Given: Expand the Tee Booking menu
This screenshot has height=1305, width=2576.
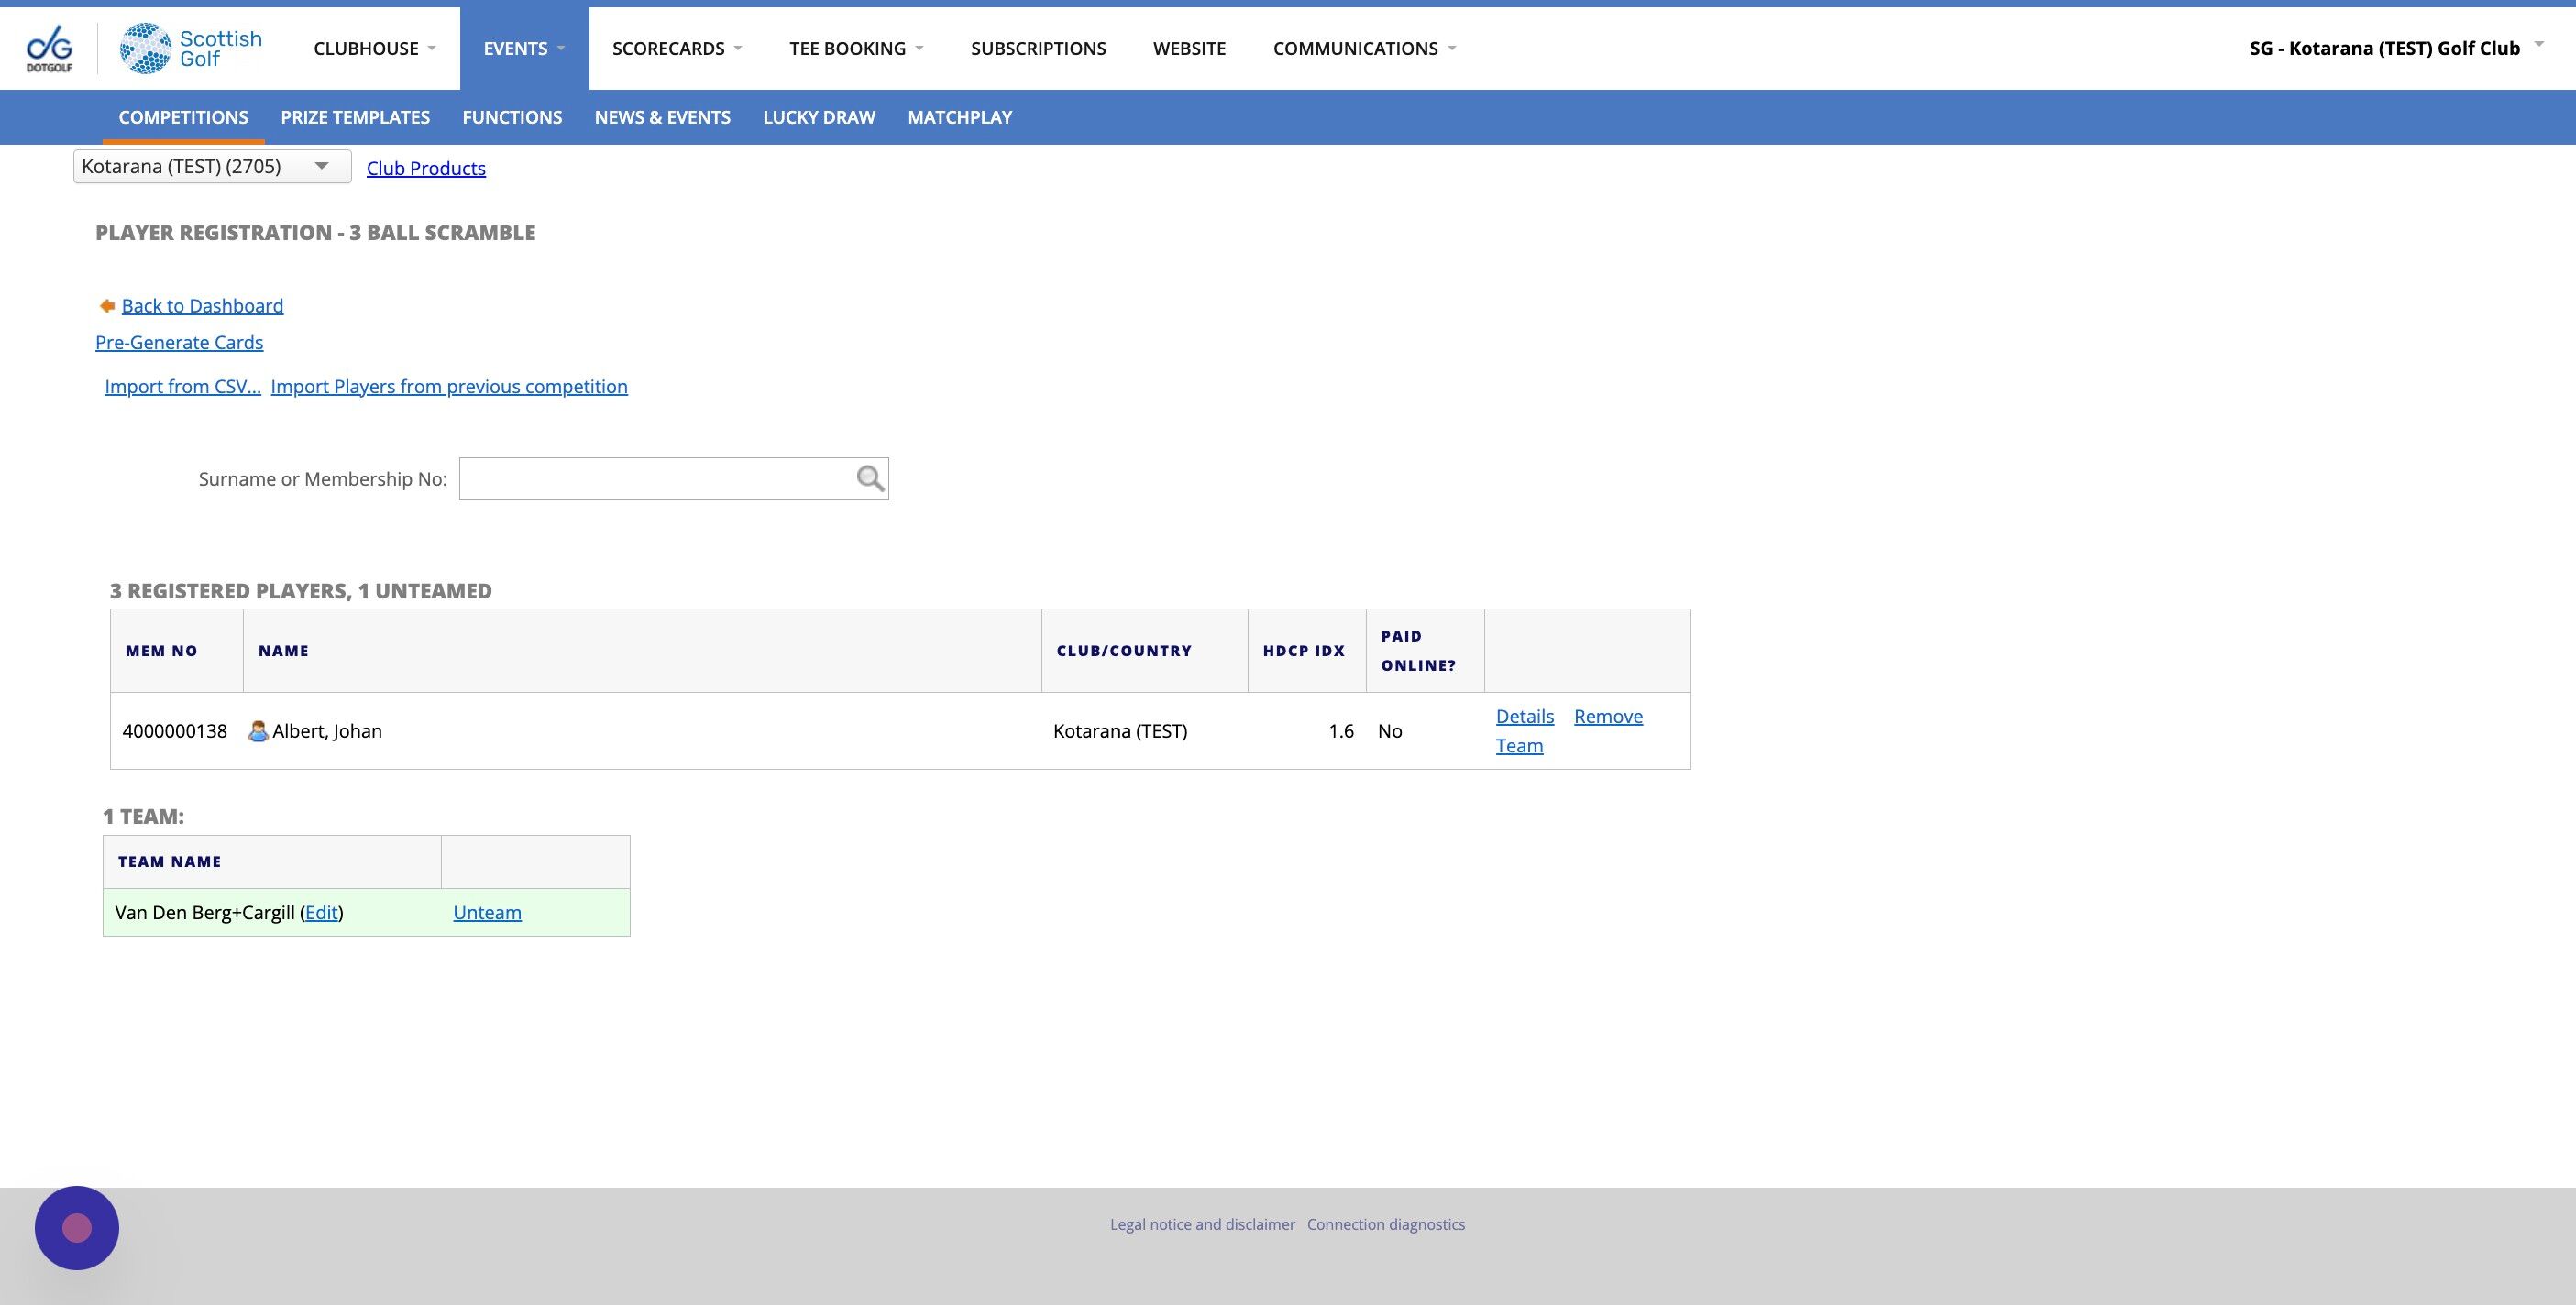Looking at the screenshot, I should [856, 48].
